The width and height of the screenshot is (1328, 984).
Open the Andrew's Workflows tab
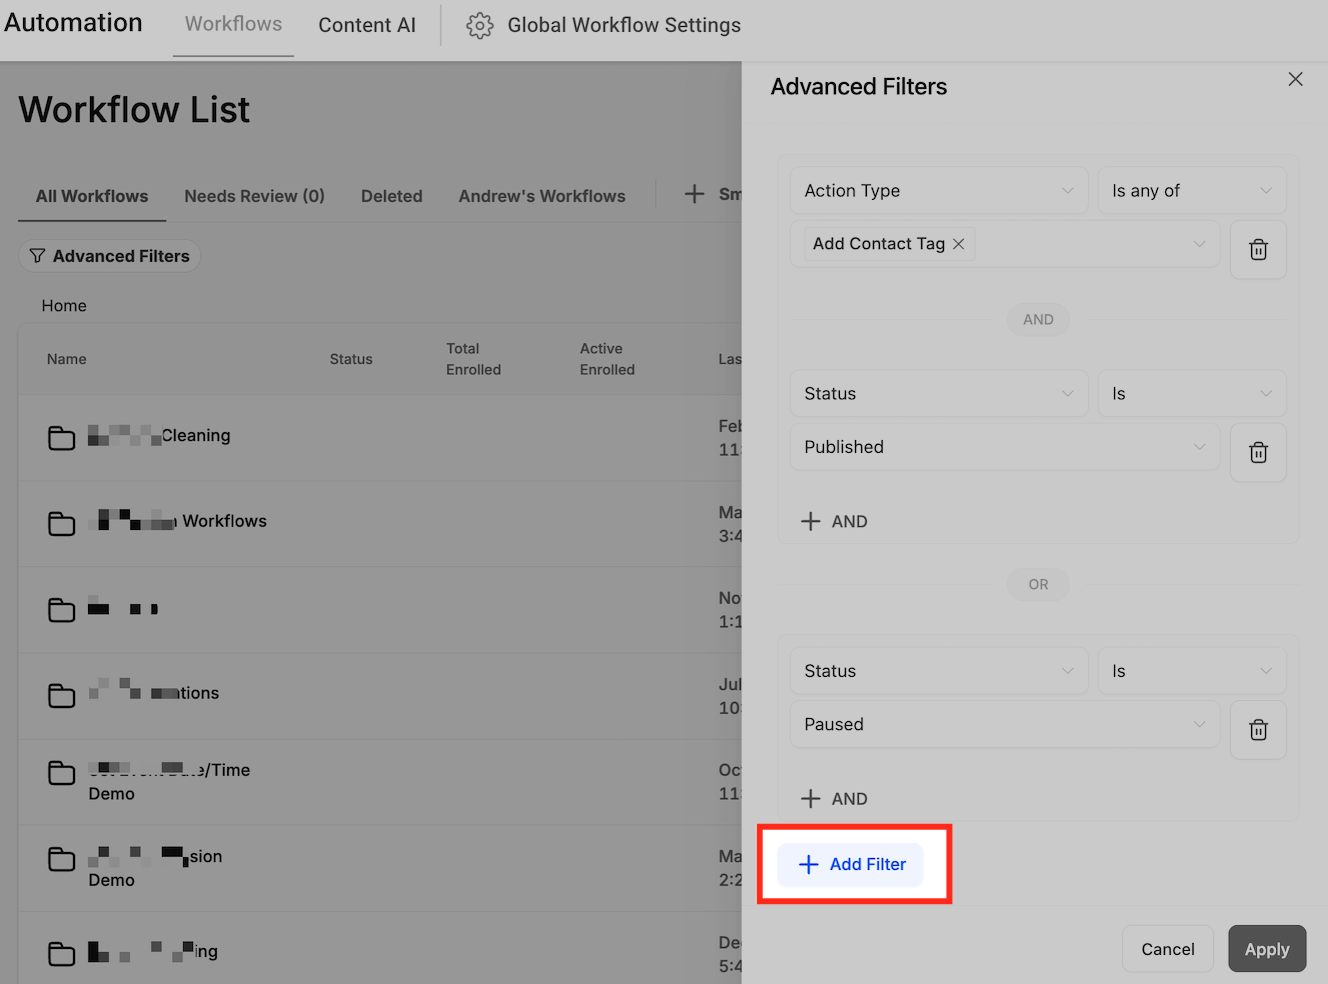click(x=542, y=196)
